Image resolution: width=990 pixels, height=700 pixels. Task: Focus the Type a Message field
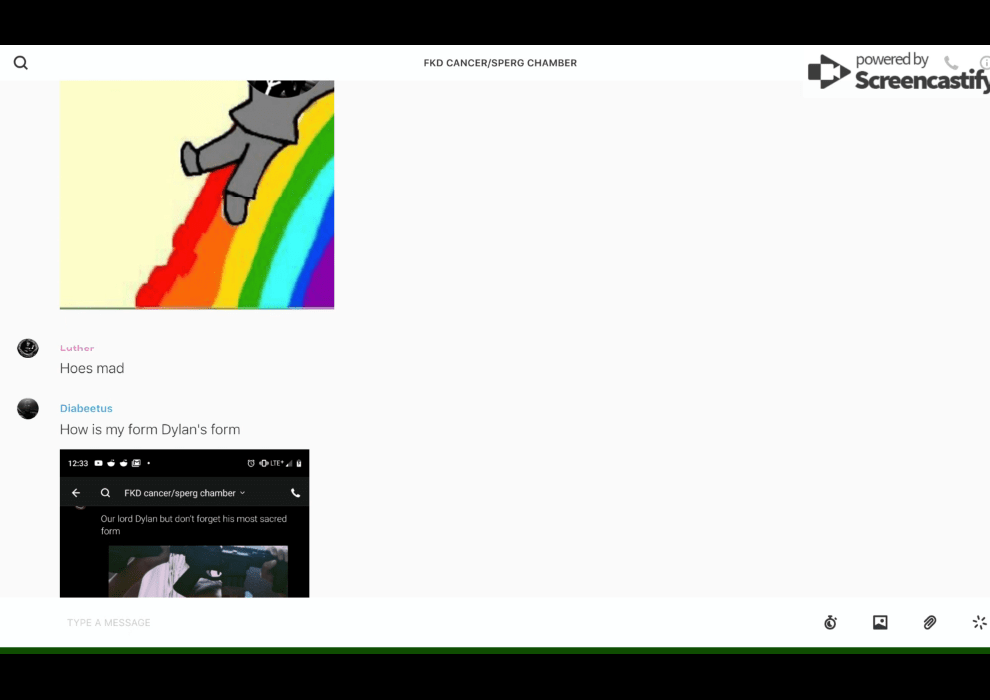[400, 623]
